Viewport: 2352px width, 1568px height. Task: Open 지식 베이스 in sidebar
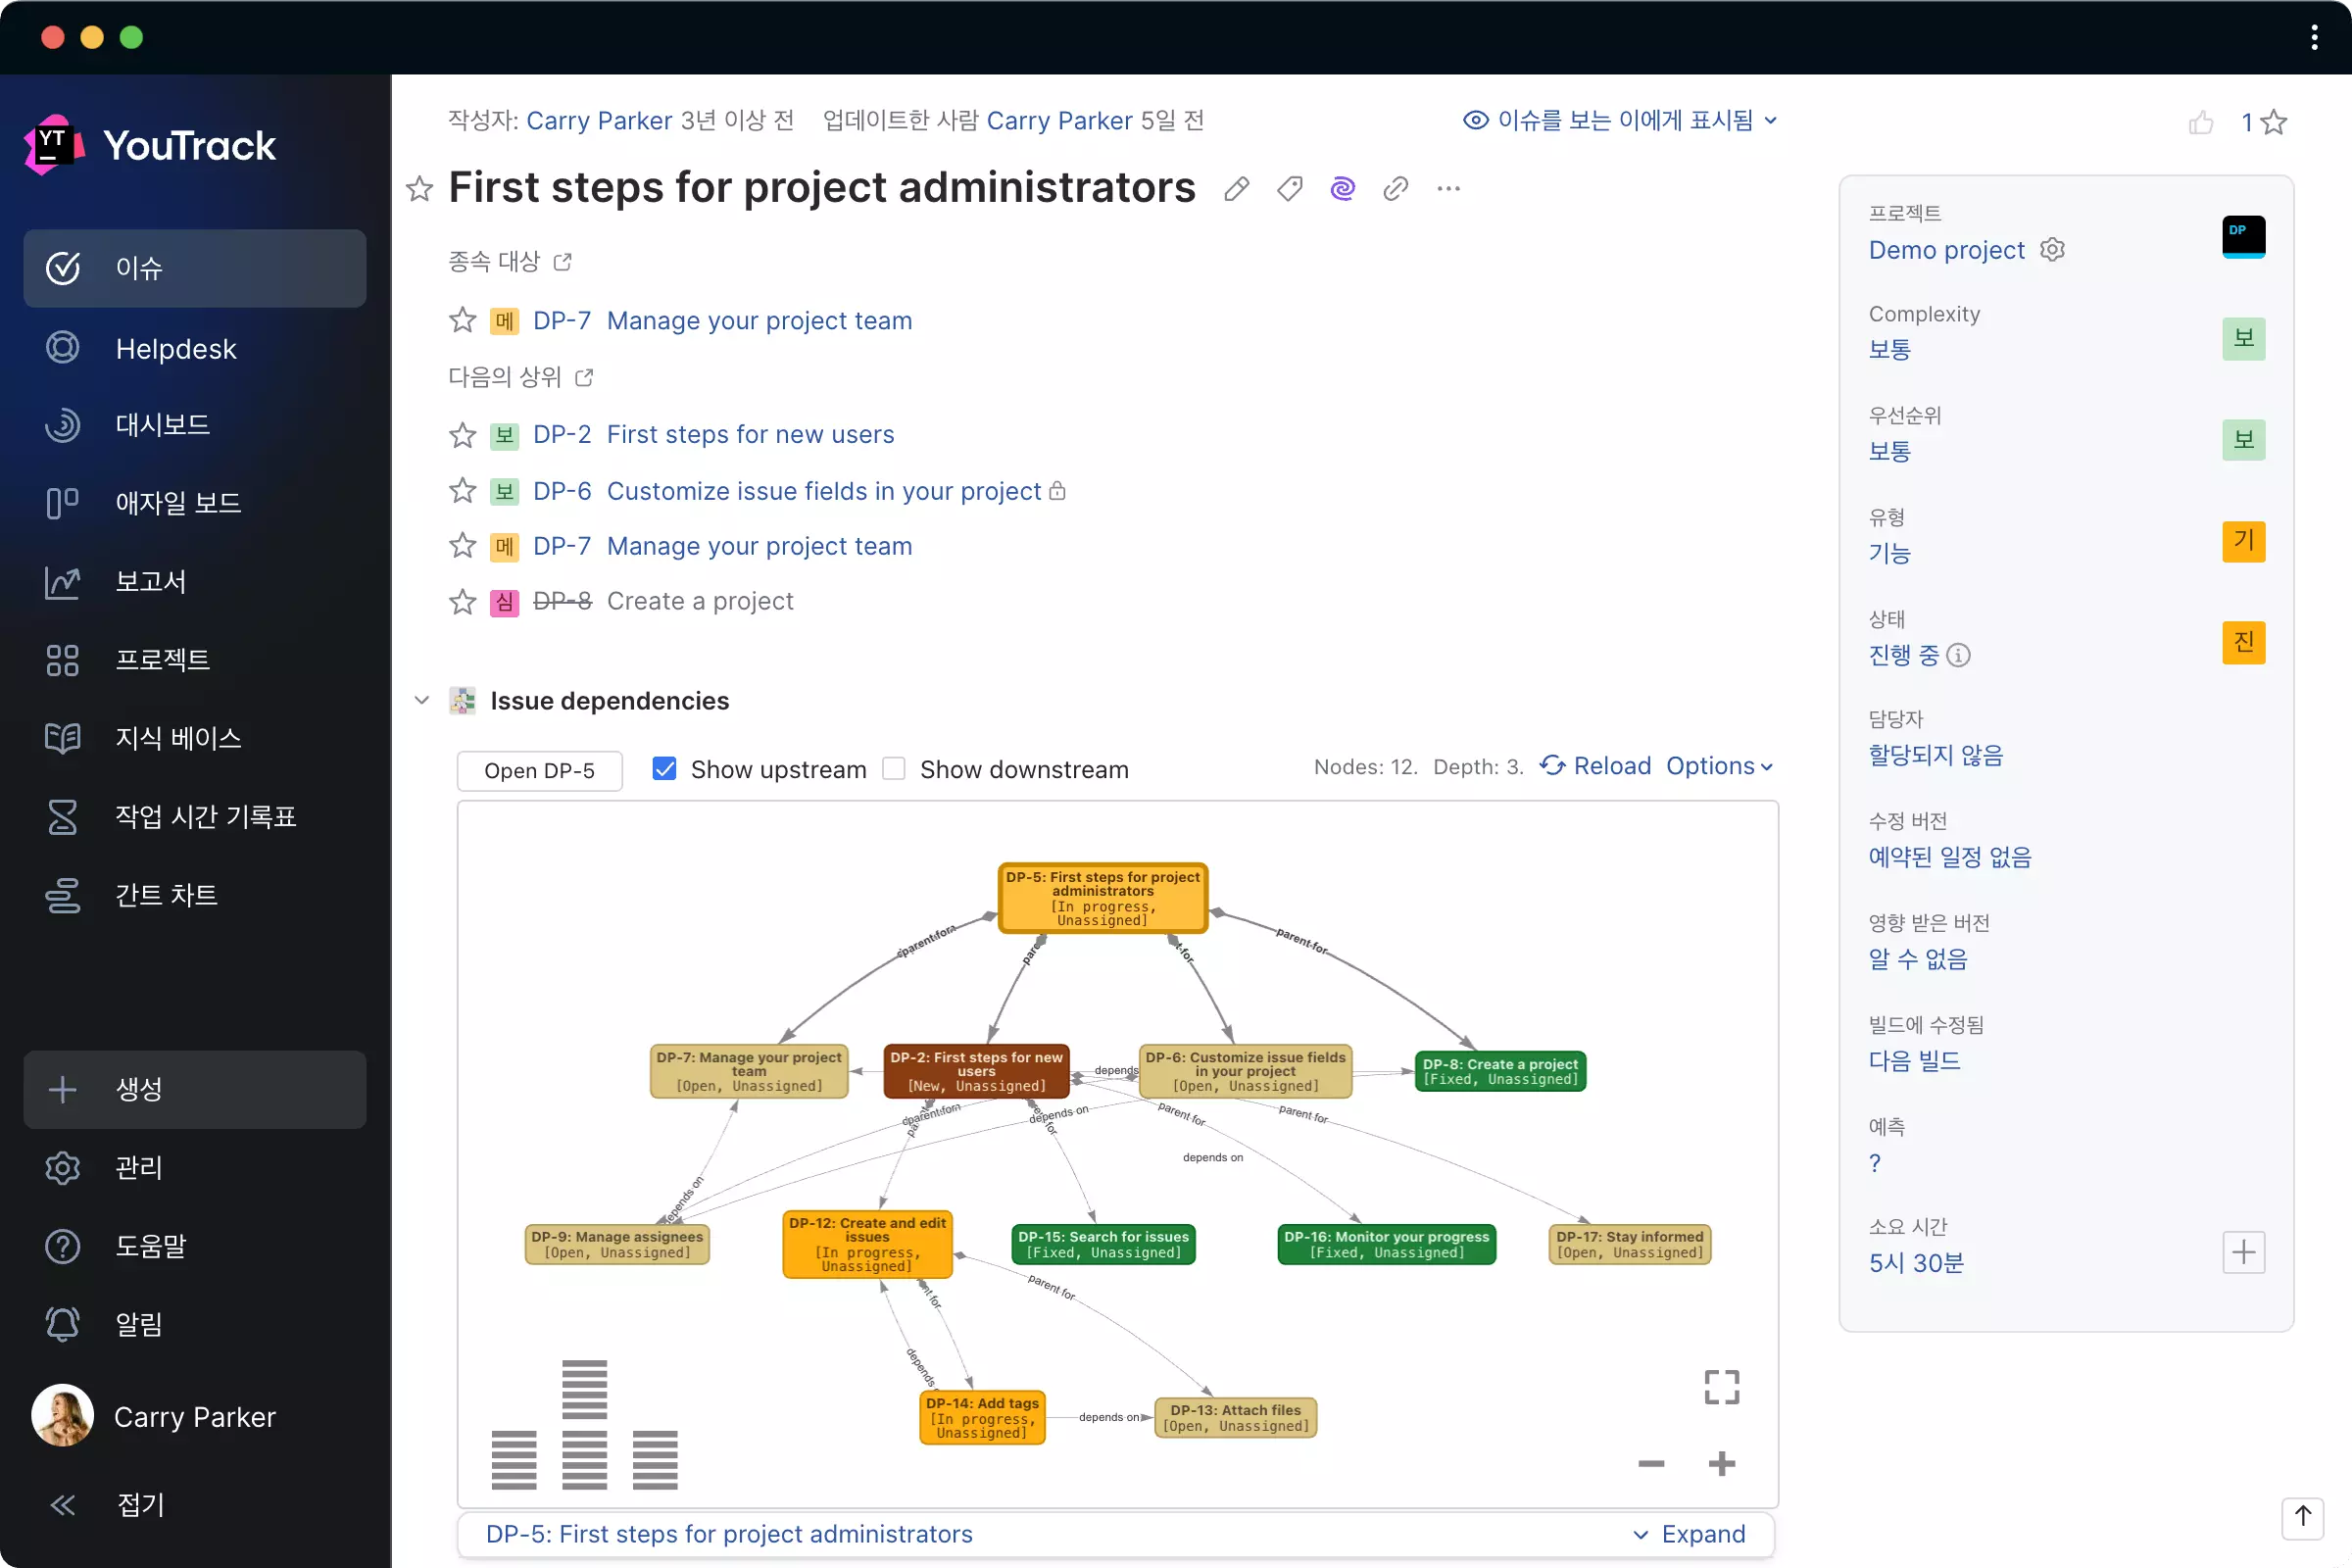pyautogui.click(x=178, y=738)
